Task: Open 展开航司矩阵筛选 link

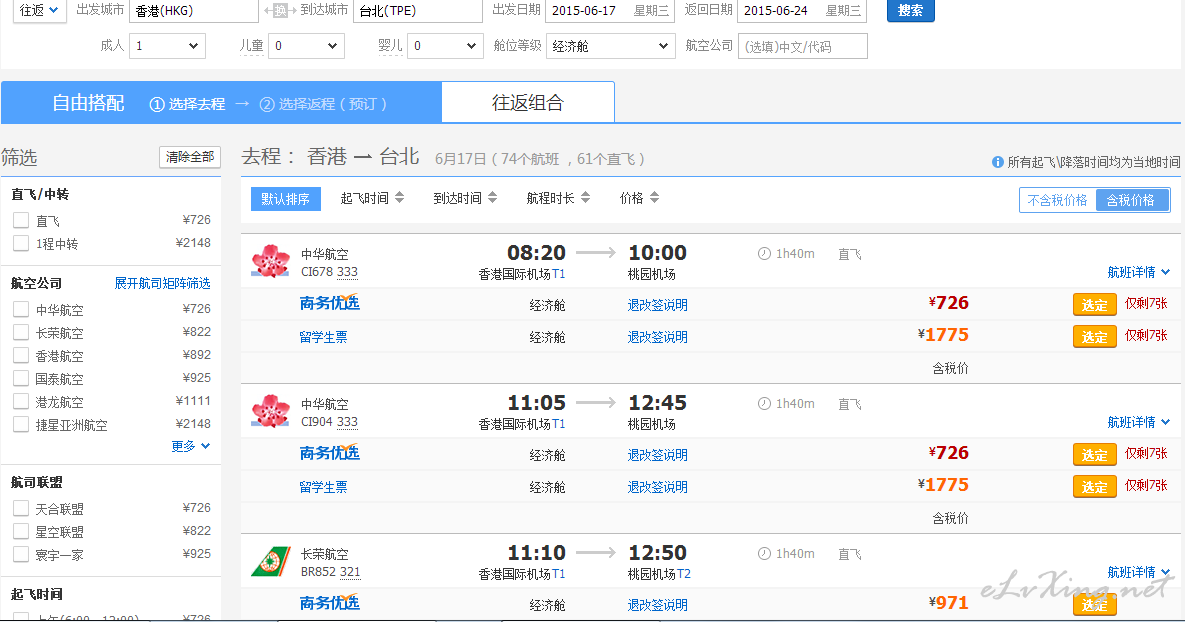Action: tap(162, 283)
